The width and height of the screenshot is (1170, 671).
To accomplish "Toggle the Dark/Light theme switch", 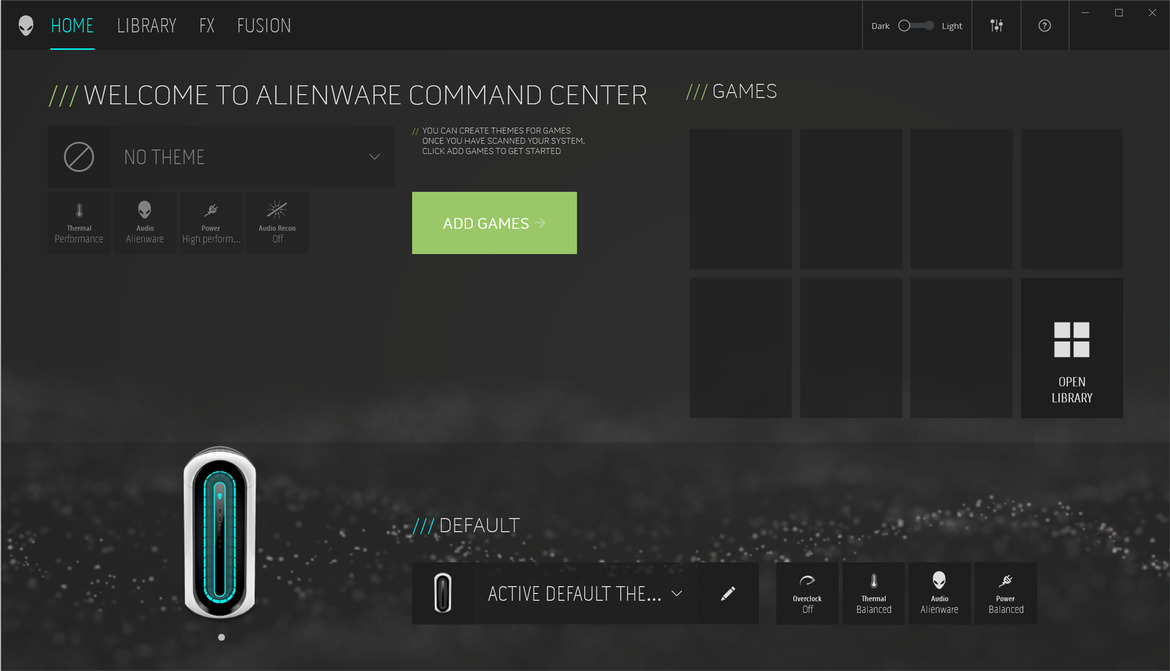I will 916,25.
